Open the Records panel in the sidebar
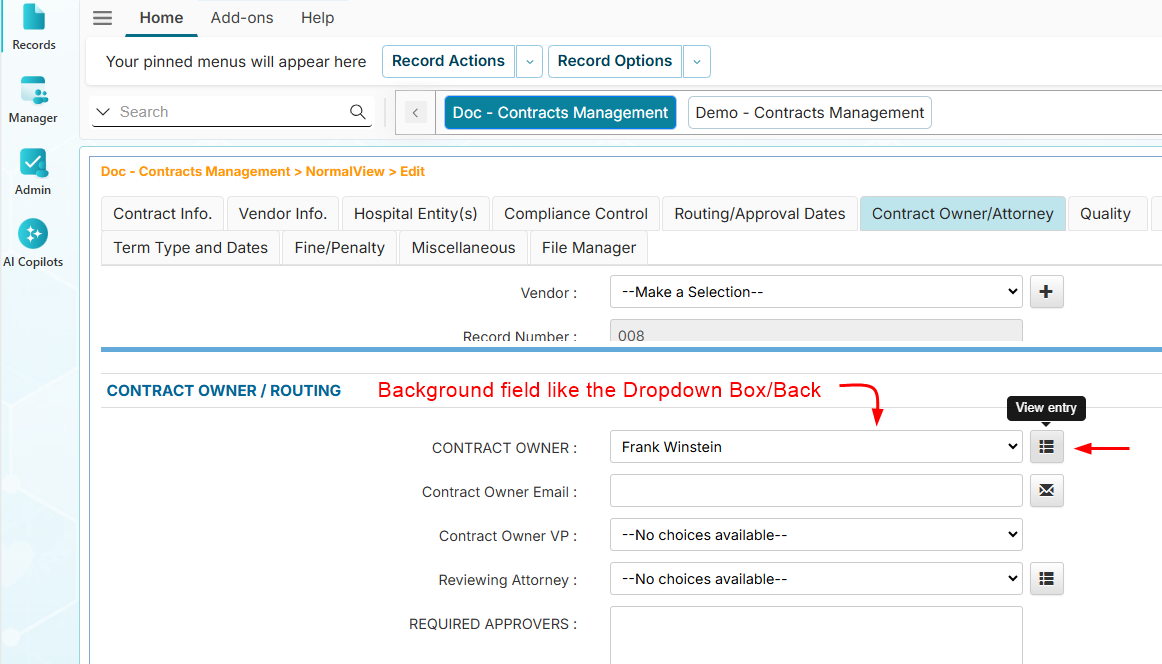 tap(33, 25)
